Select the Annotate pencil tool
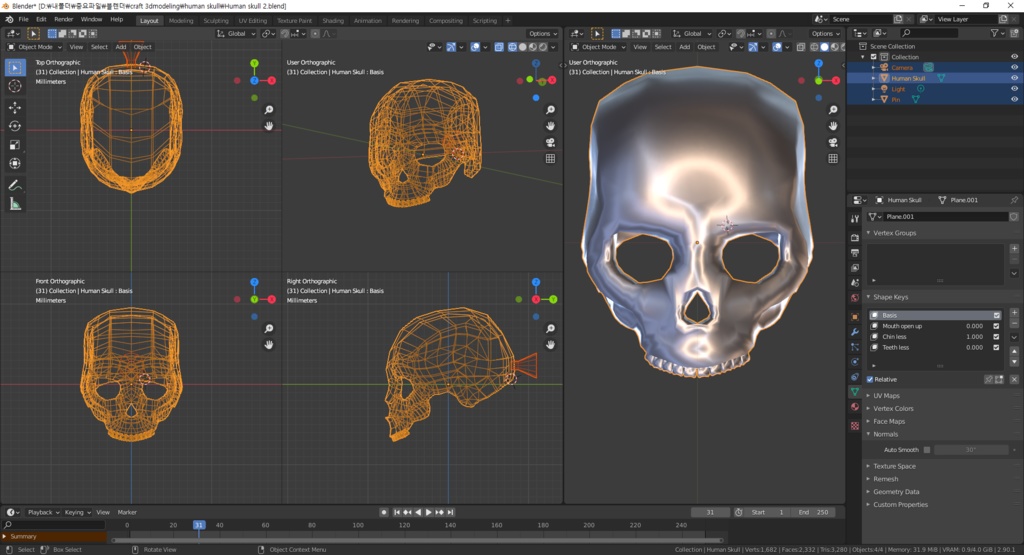This screenshot has width=1024, height=555. click(15, 185)
